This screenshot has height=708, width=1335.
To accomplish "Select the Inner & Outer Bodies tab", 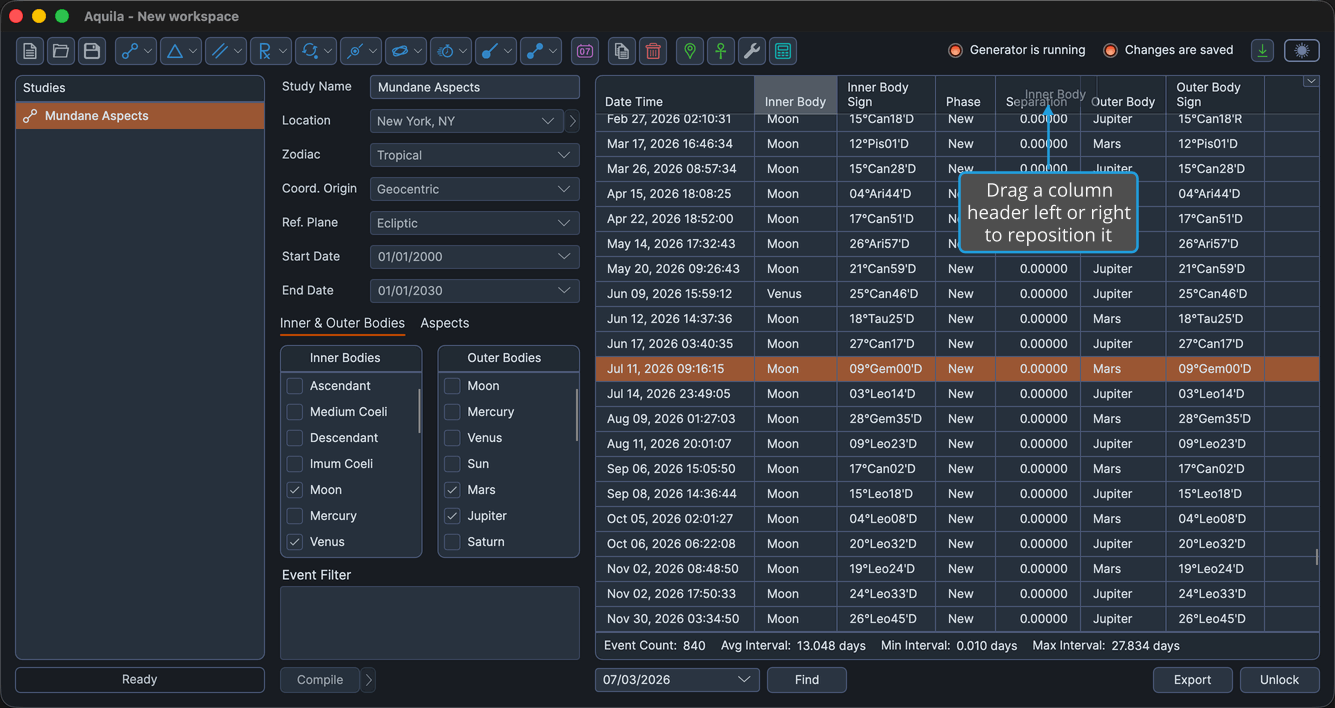I will 342,323.
